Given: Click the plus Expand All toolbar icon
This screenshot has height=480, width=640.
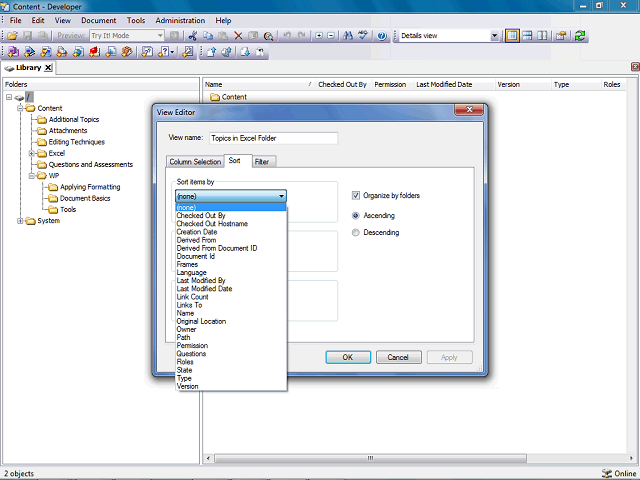Looking at the screenshot, I should click(x=319, y=36).
